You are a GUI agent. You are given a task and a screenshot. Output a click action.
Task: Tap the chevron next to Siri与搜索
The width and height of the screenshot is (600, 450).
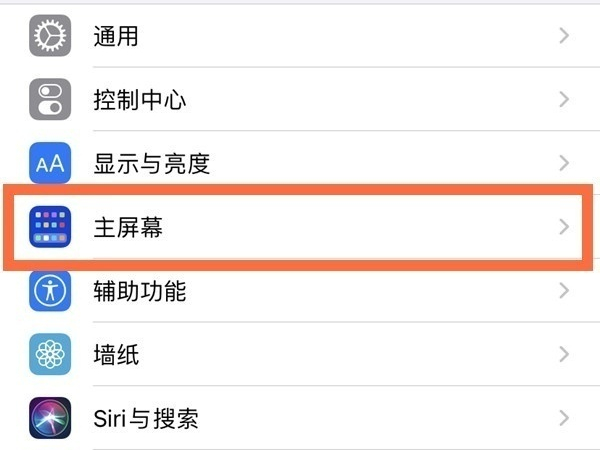coord(564,417)
